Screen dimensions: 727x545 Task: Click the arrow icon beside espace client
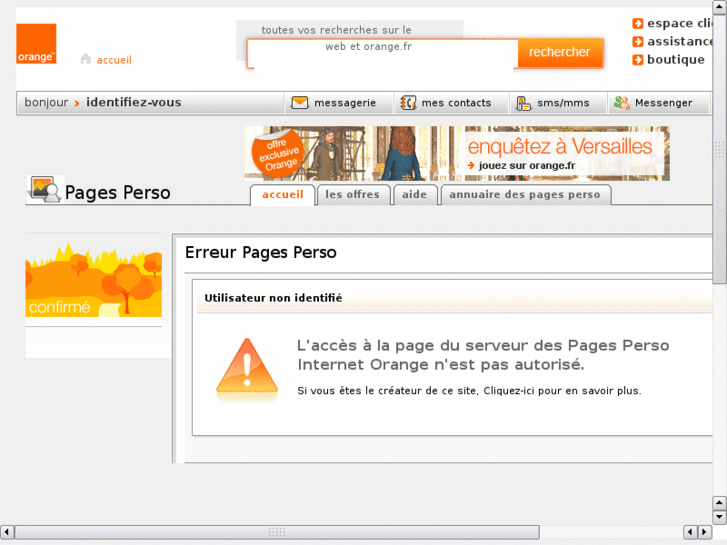(638, 23)
